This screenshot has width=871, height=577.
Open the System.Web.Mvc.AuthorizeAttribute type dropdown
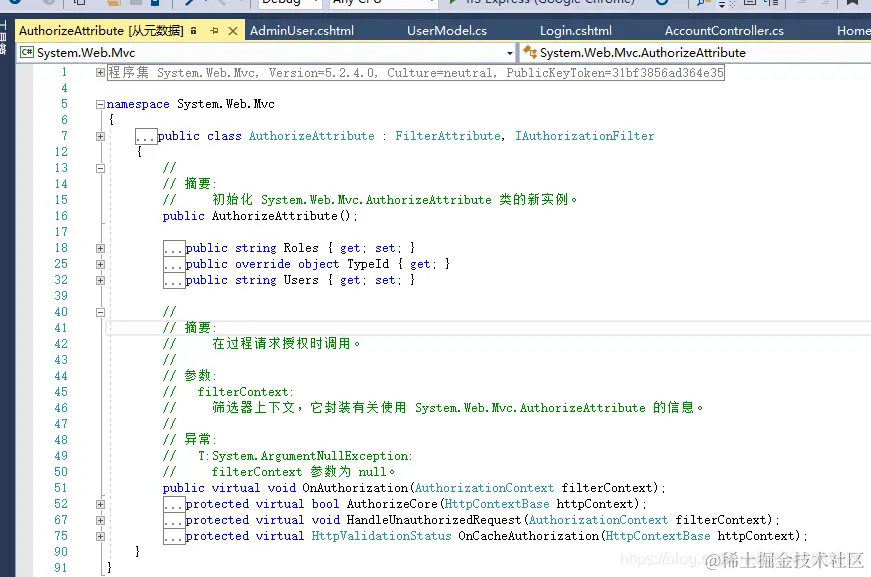[695, 53]
